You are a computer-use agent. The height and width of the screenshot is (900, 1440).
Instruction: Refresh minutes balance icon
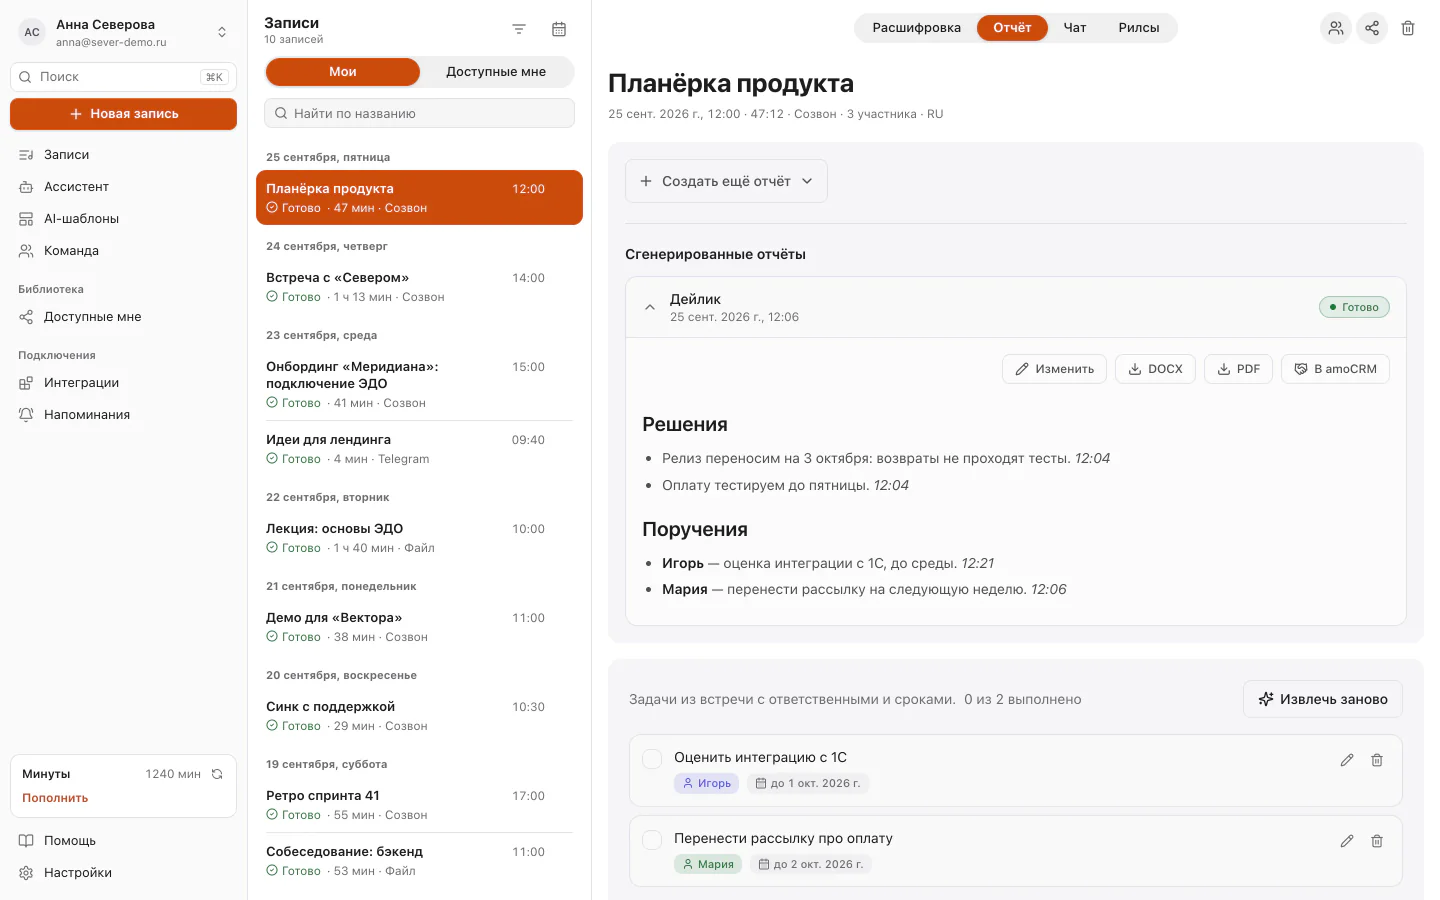[217, 774]
